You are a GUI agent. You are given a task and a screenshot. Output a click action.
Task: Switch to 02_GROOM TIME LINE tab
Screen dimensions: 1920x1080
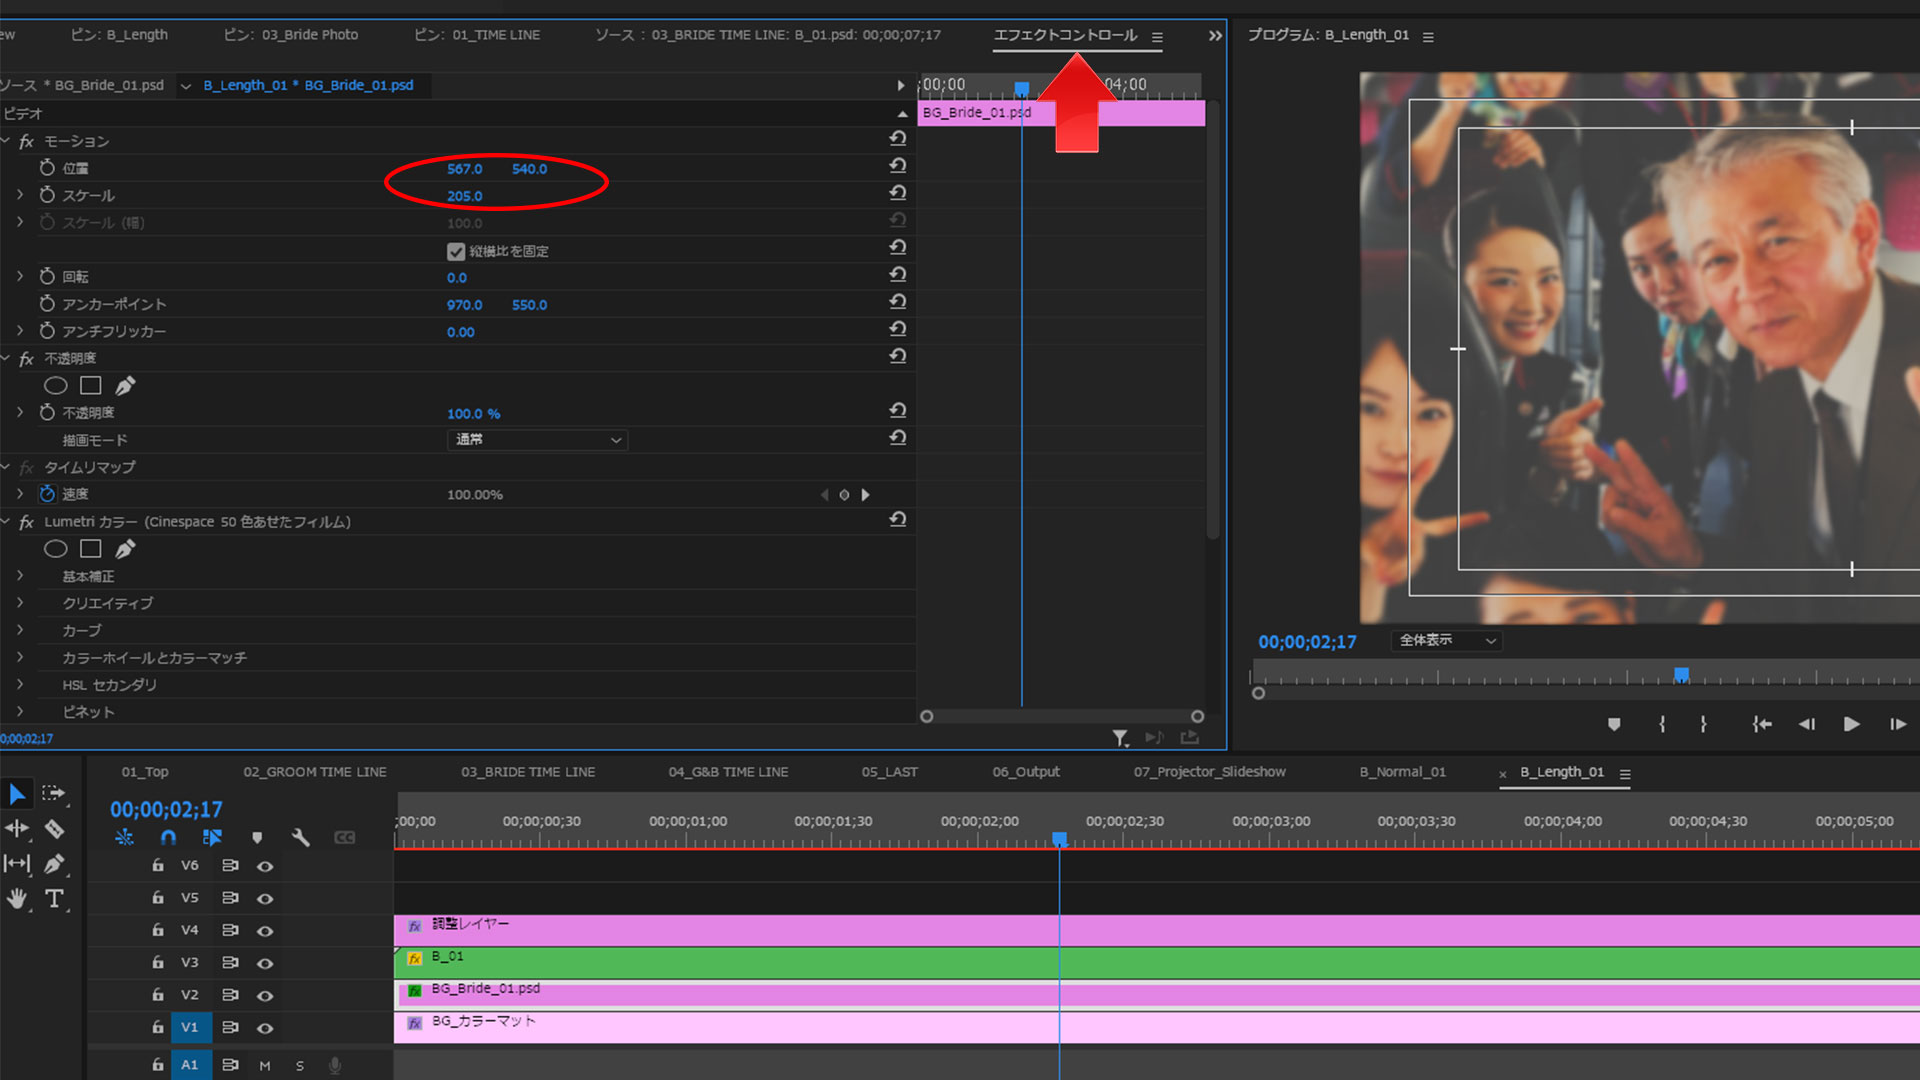click(314, 772)
